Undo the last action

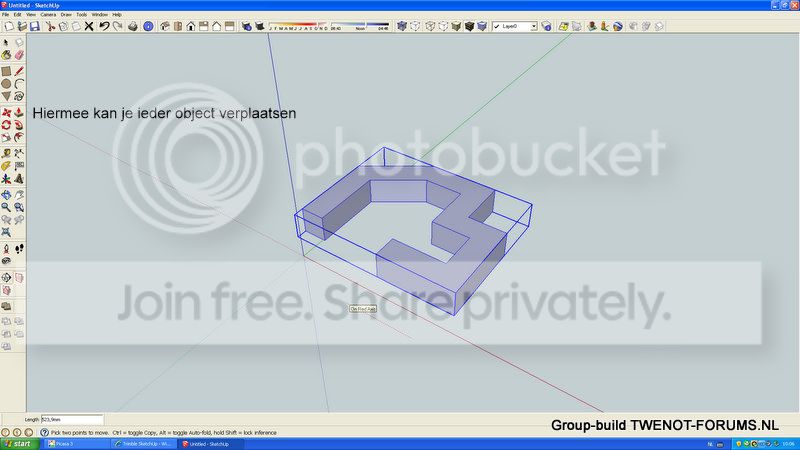click(104, 26)
